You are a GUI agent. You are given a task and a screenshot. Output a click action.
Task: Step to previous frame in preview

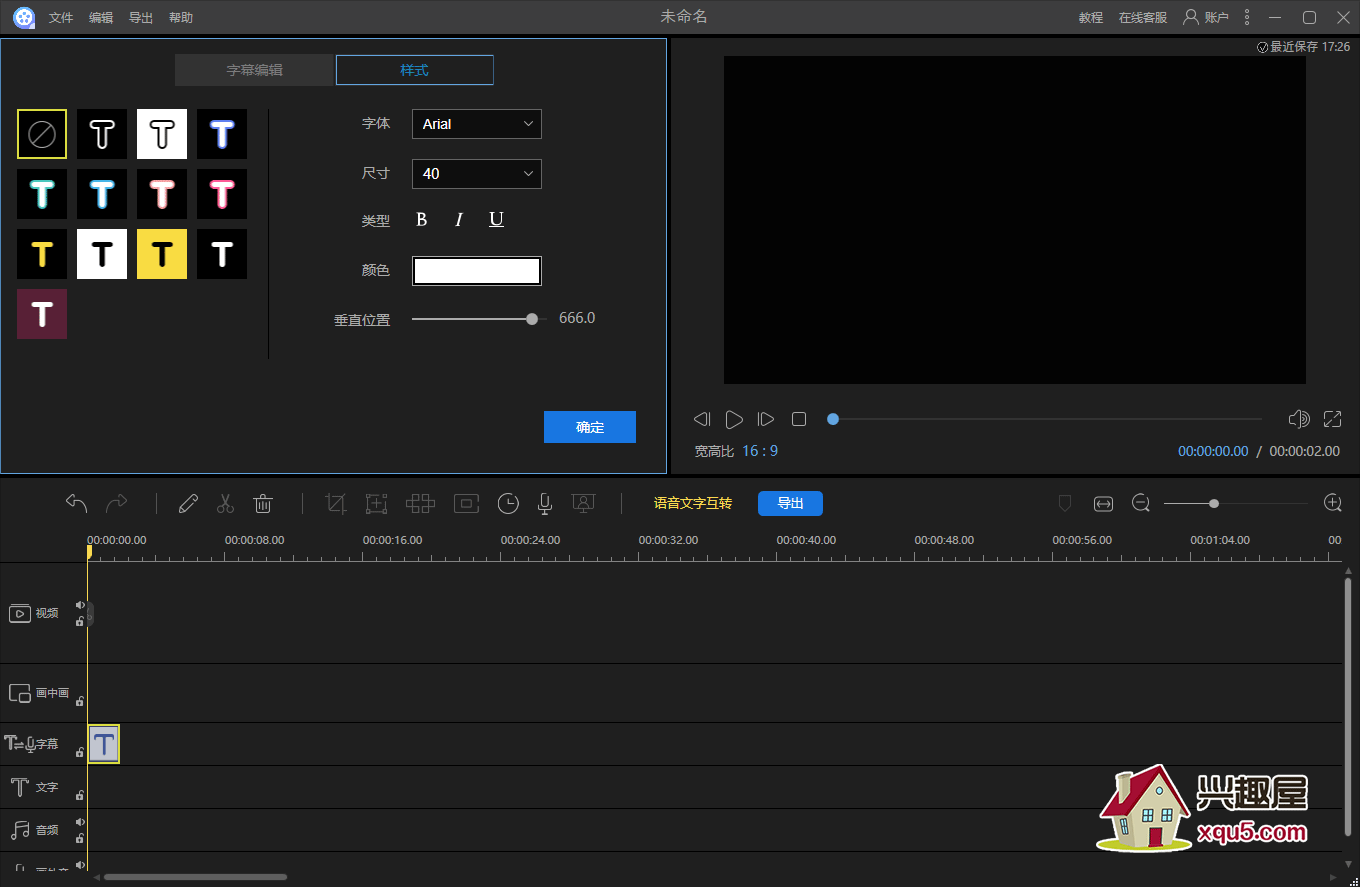(702, 419)
